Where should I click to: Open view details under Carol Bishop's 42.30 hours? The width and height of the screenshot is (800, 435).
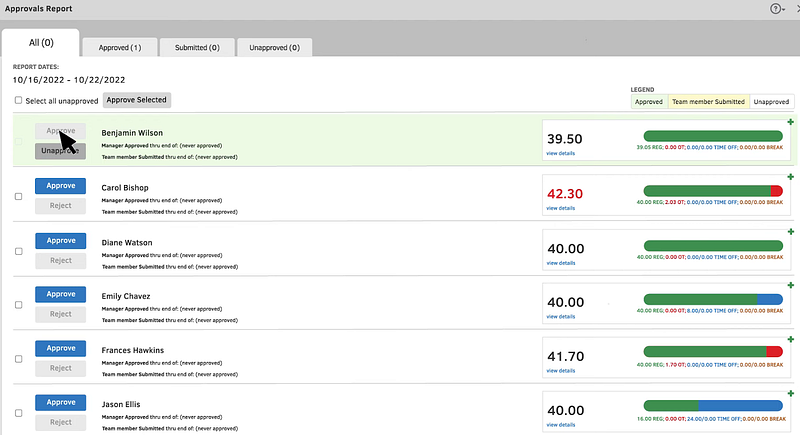[560, 208]
